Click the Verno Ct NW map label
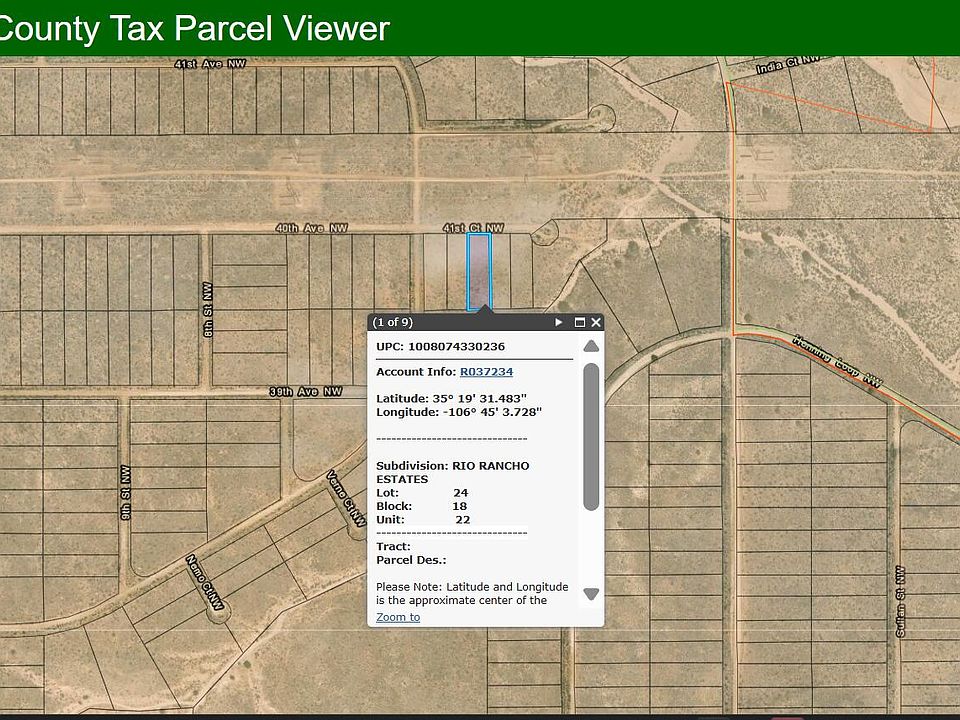This screenshot has width=960, height=720. coord(346,498)
